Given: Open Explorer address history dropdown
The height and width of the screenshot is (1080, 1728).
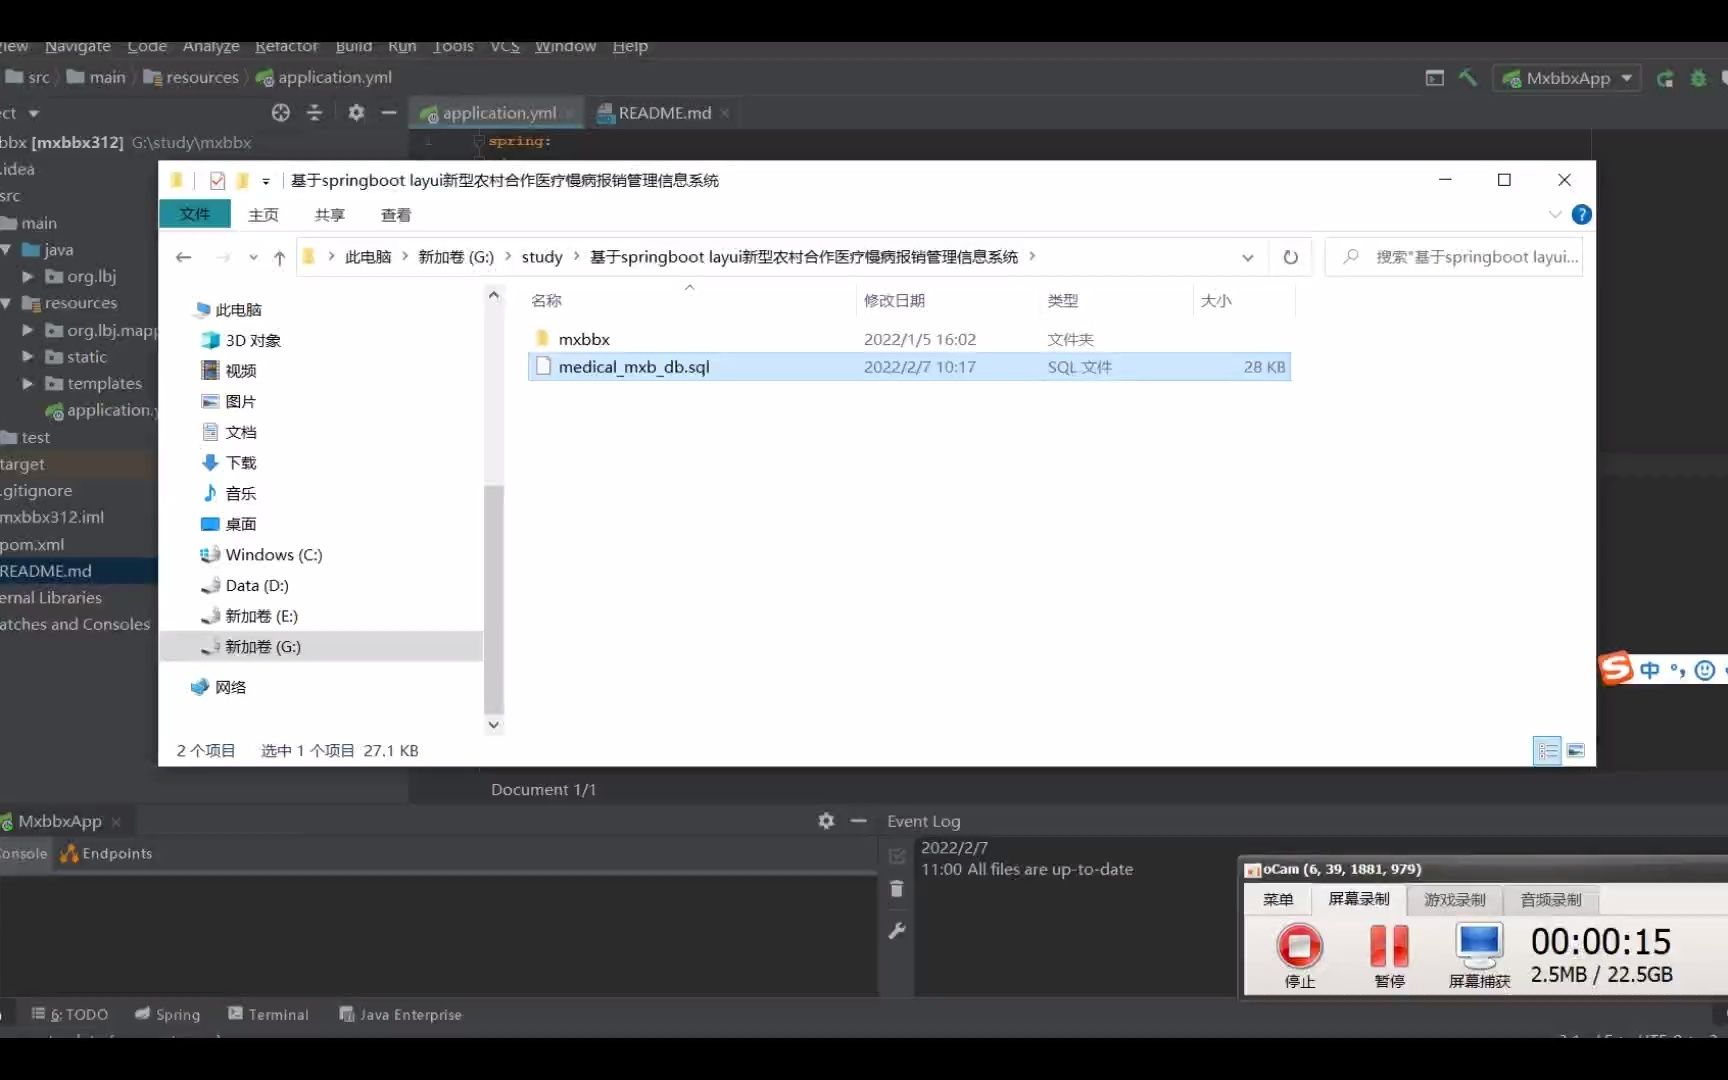Looking at the screenshot, I should click(1248, 257).
